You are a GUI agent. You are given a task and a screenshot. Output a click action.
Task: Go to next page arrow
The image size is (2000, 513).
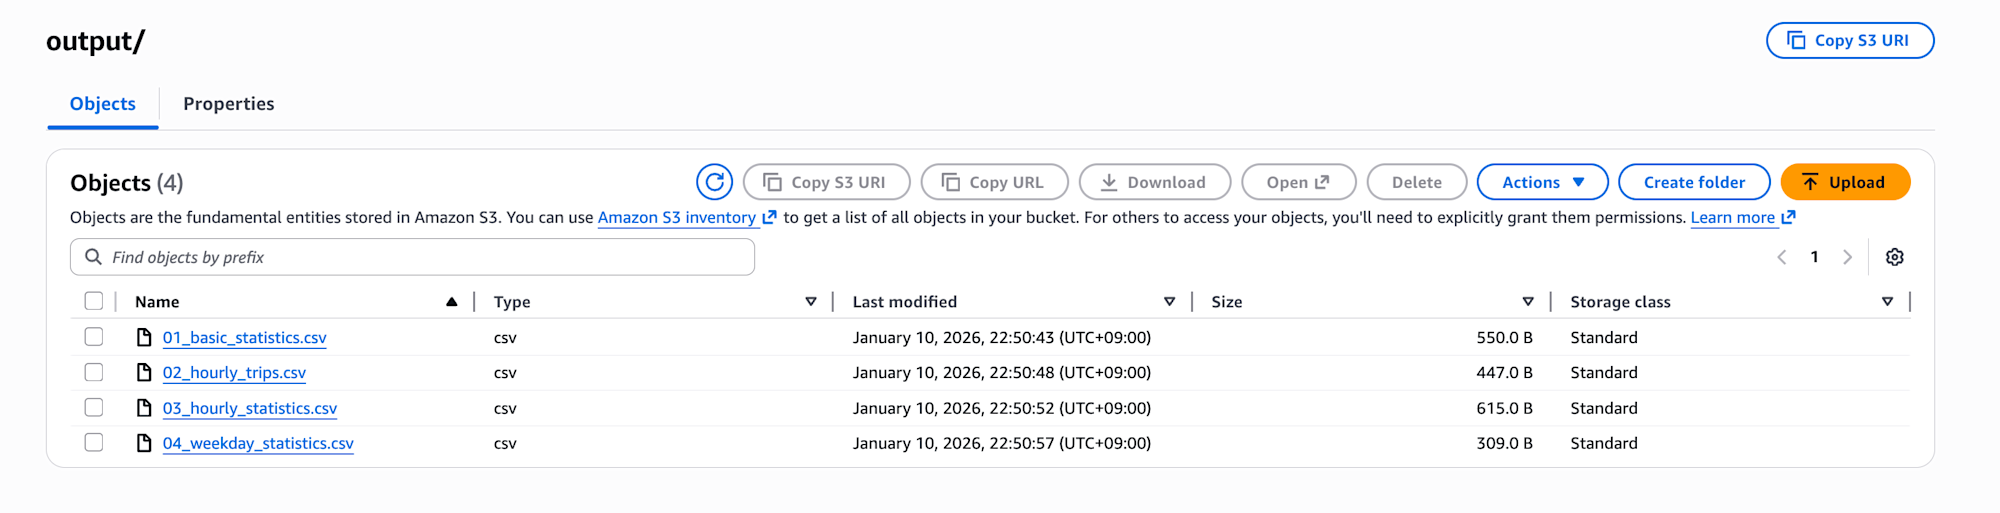(1847, 257)
